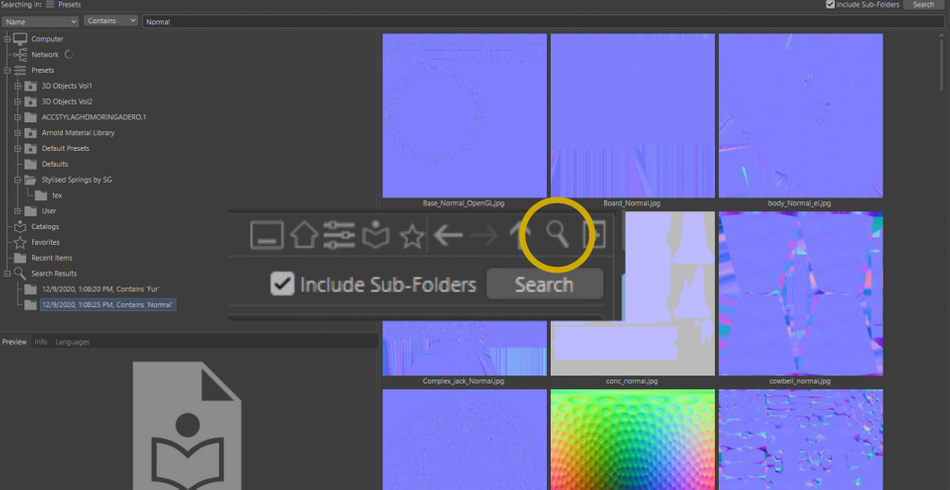The image size is (950, 490).
Task: Click the large Search button in the inset
Action: pyautogui.click(x=545, y=284)
